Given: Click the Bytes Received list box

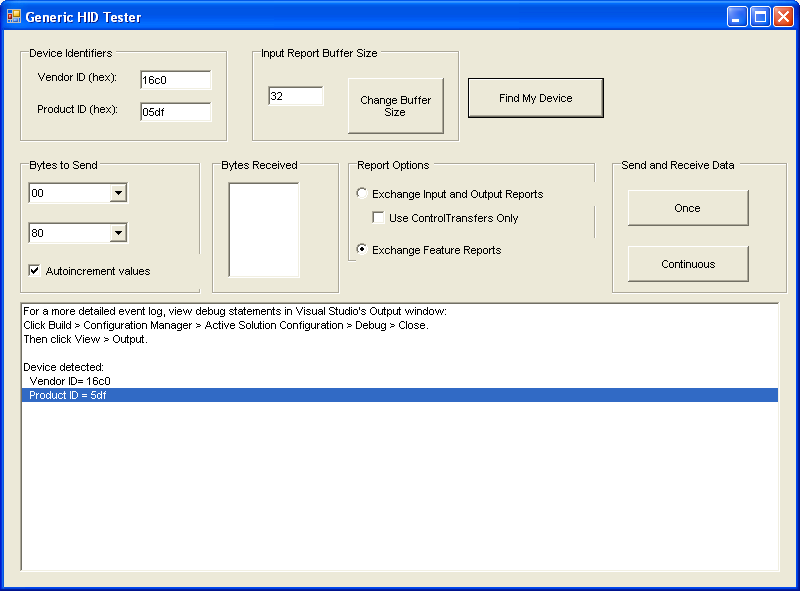Looking at the screenshot, I should (x=264, y=230).
